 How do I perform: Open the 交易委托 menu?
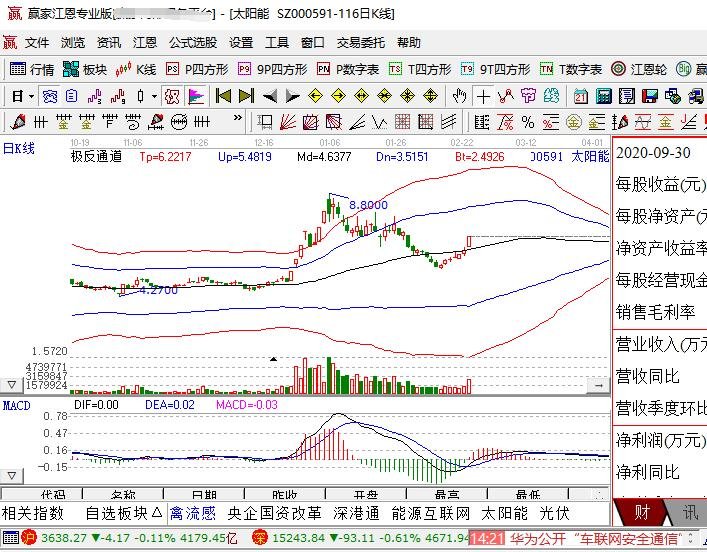[x=360, y=43]
